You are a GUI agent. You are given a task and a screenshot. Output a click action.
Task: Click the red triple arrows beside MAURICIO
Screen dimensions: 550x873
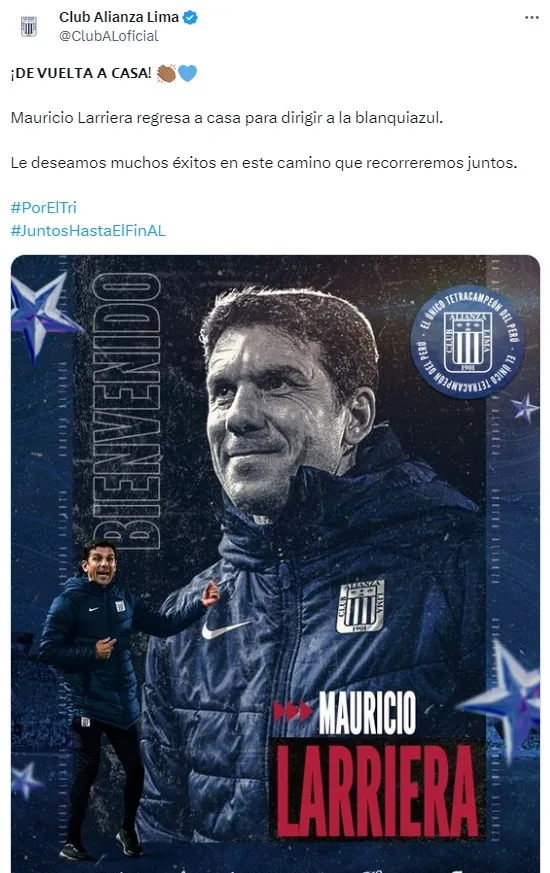pos(293,712)
